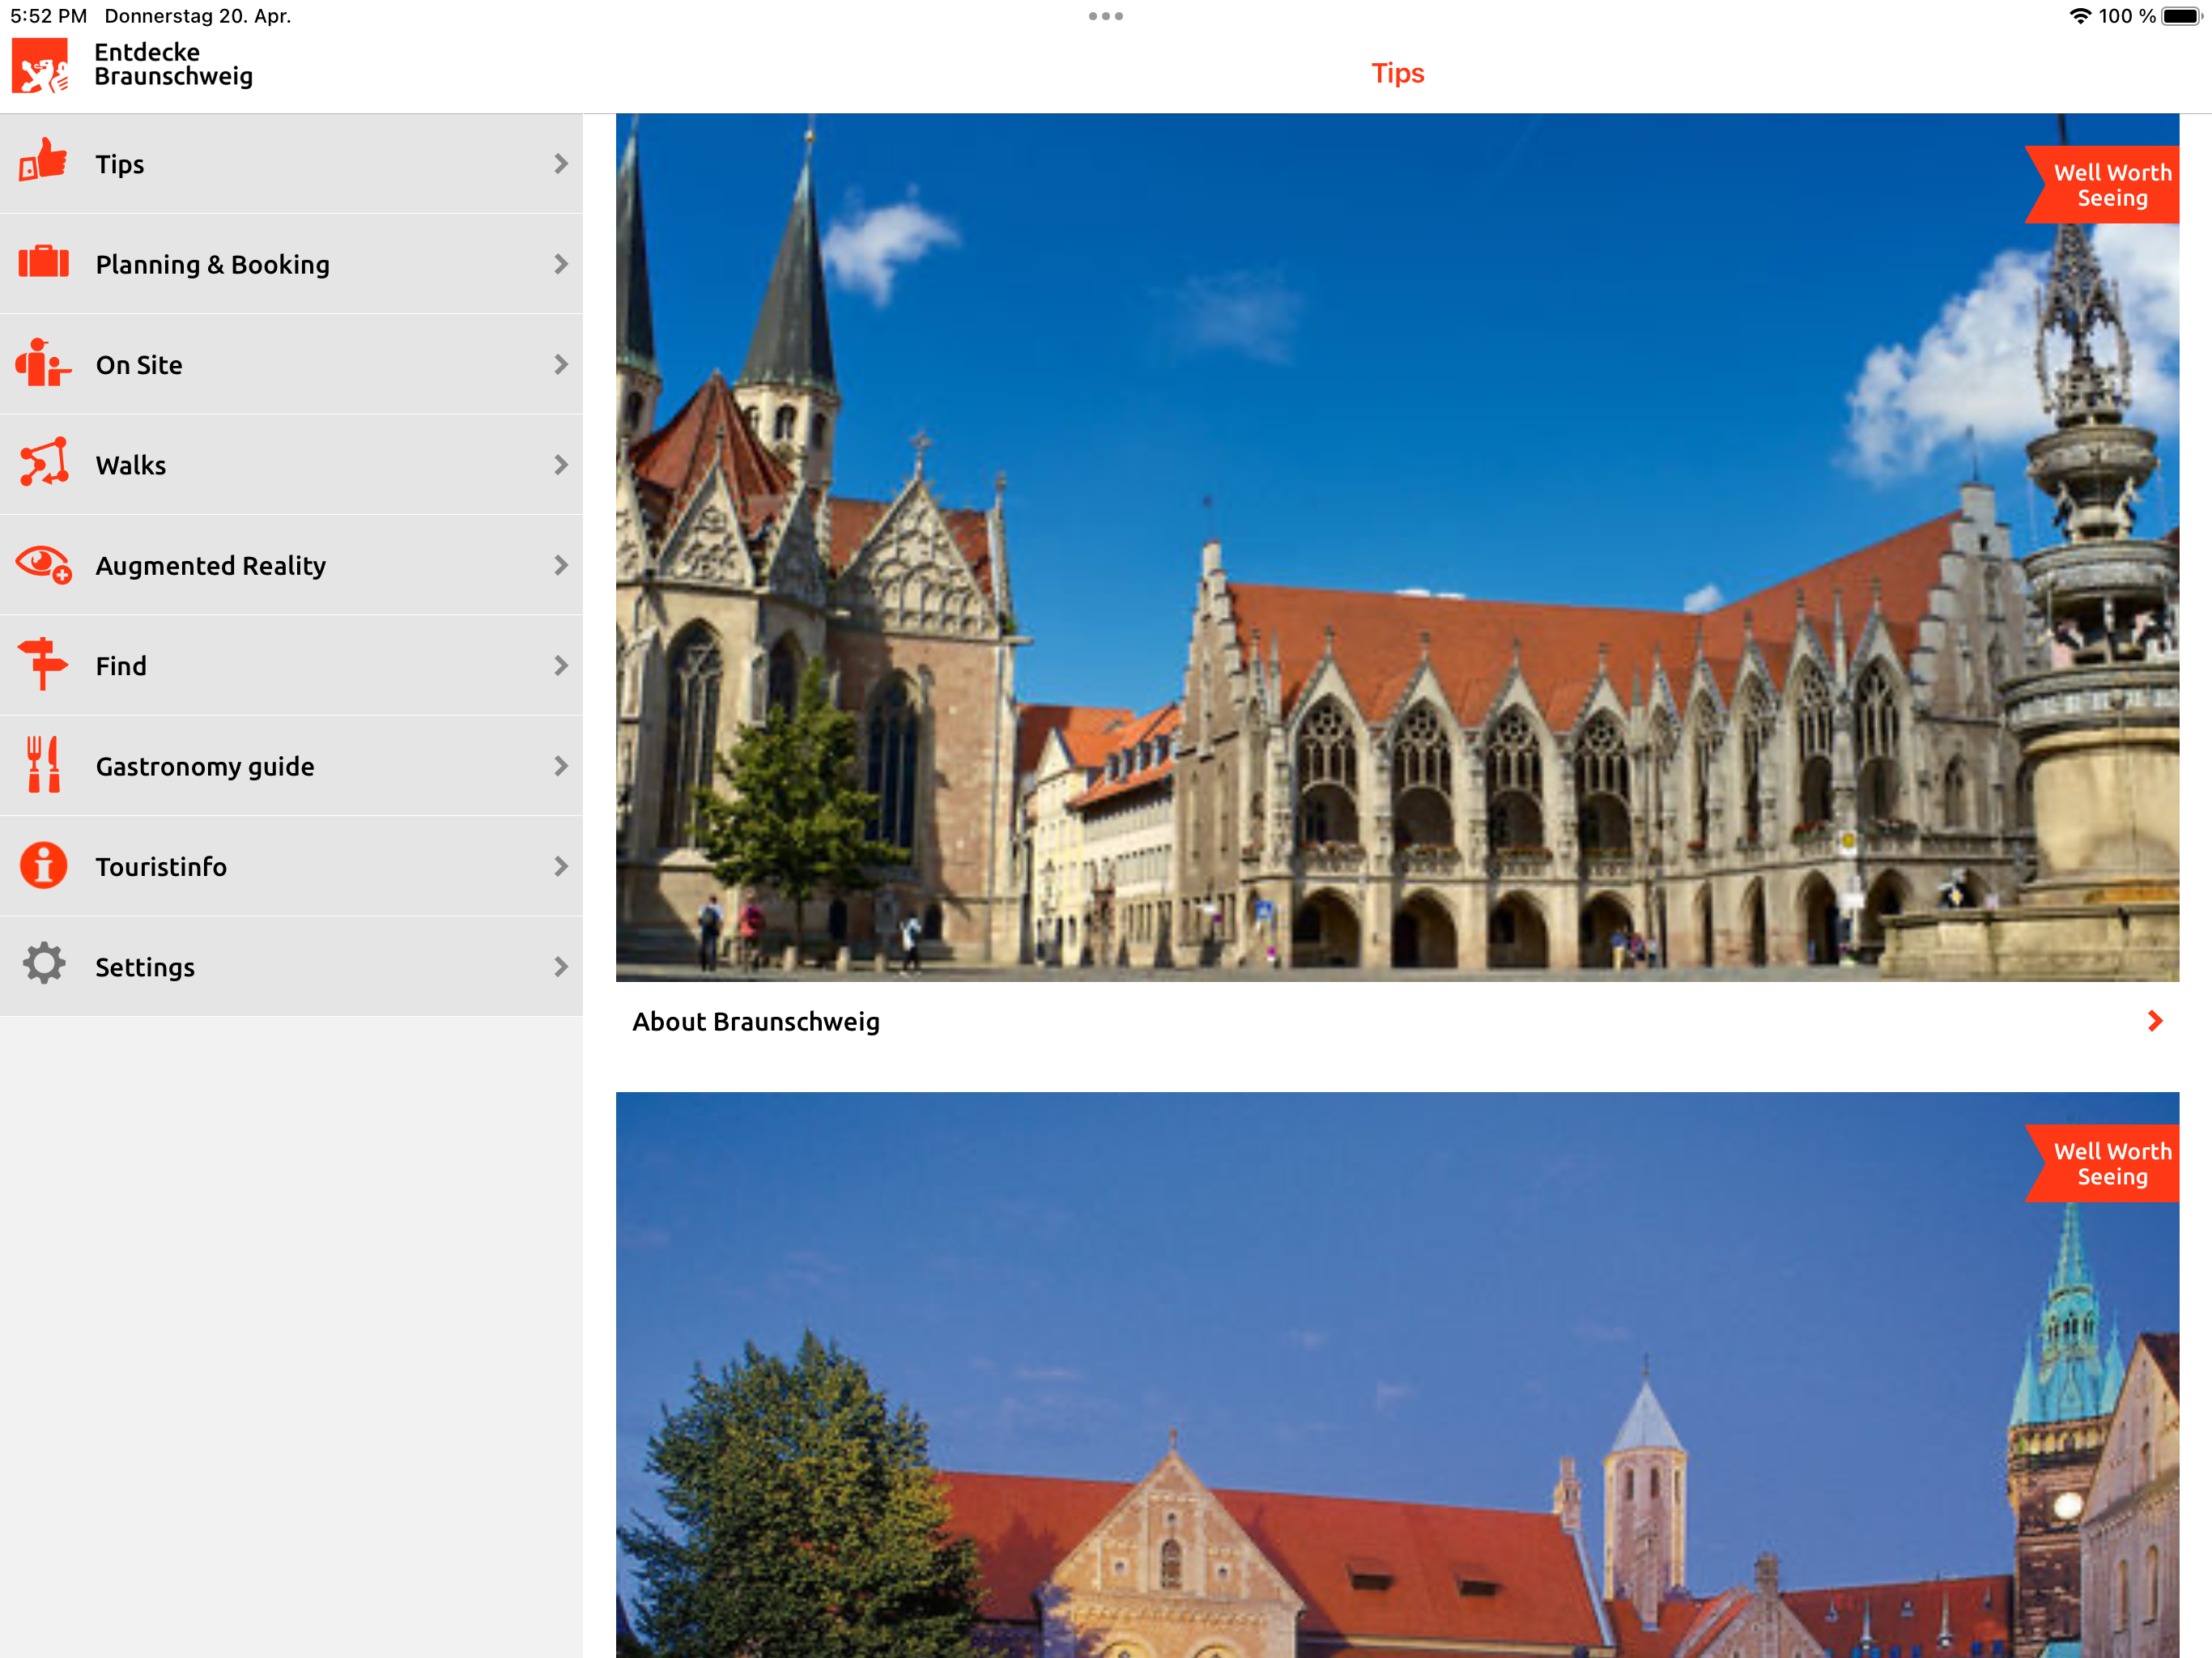This screenshot has height=1658, width=2212.
Task: Tap the 100 % battery percentage
Action: tap(2127, 16)
